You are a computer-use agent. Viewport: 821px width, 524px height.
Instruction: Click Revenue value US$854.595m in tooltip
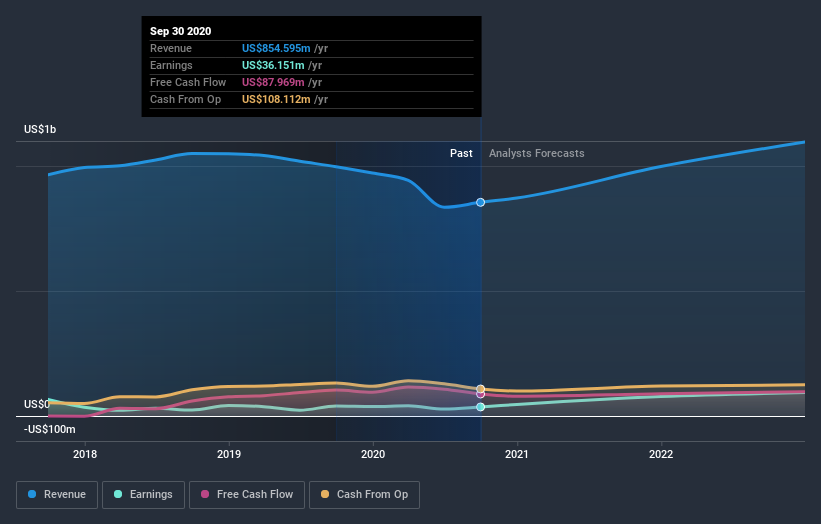pyautogui.click(x=276, y=48)
